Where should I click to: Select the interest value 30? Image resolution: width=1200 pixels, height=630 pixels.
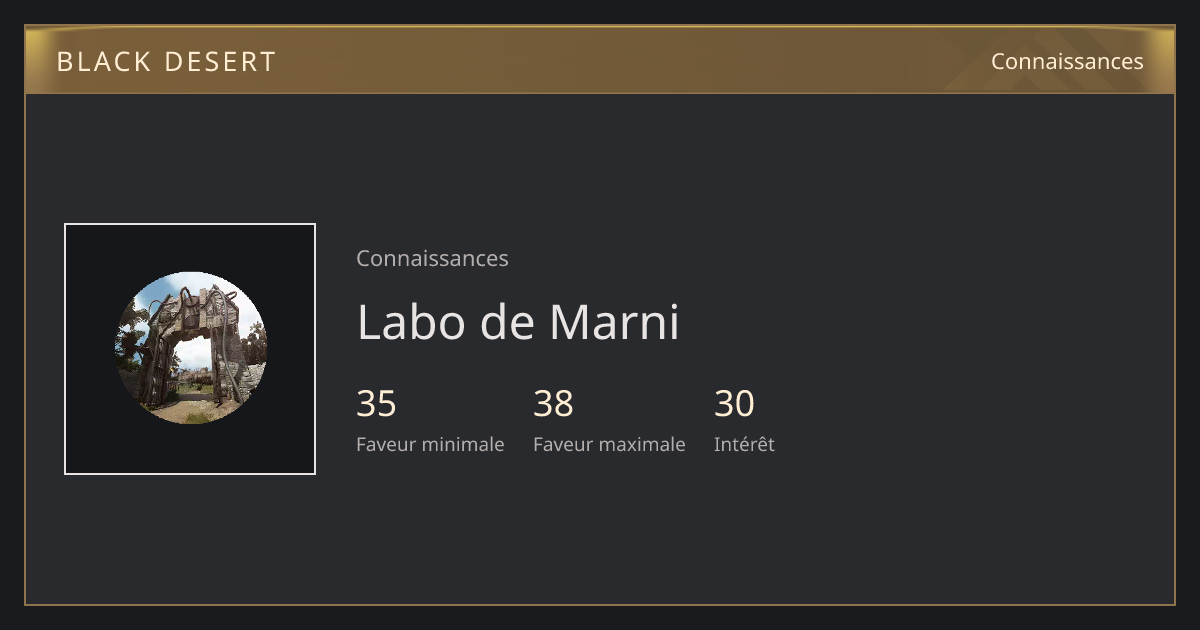pyautogui.click(x=734, y=404)
